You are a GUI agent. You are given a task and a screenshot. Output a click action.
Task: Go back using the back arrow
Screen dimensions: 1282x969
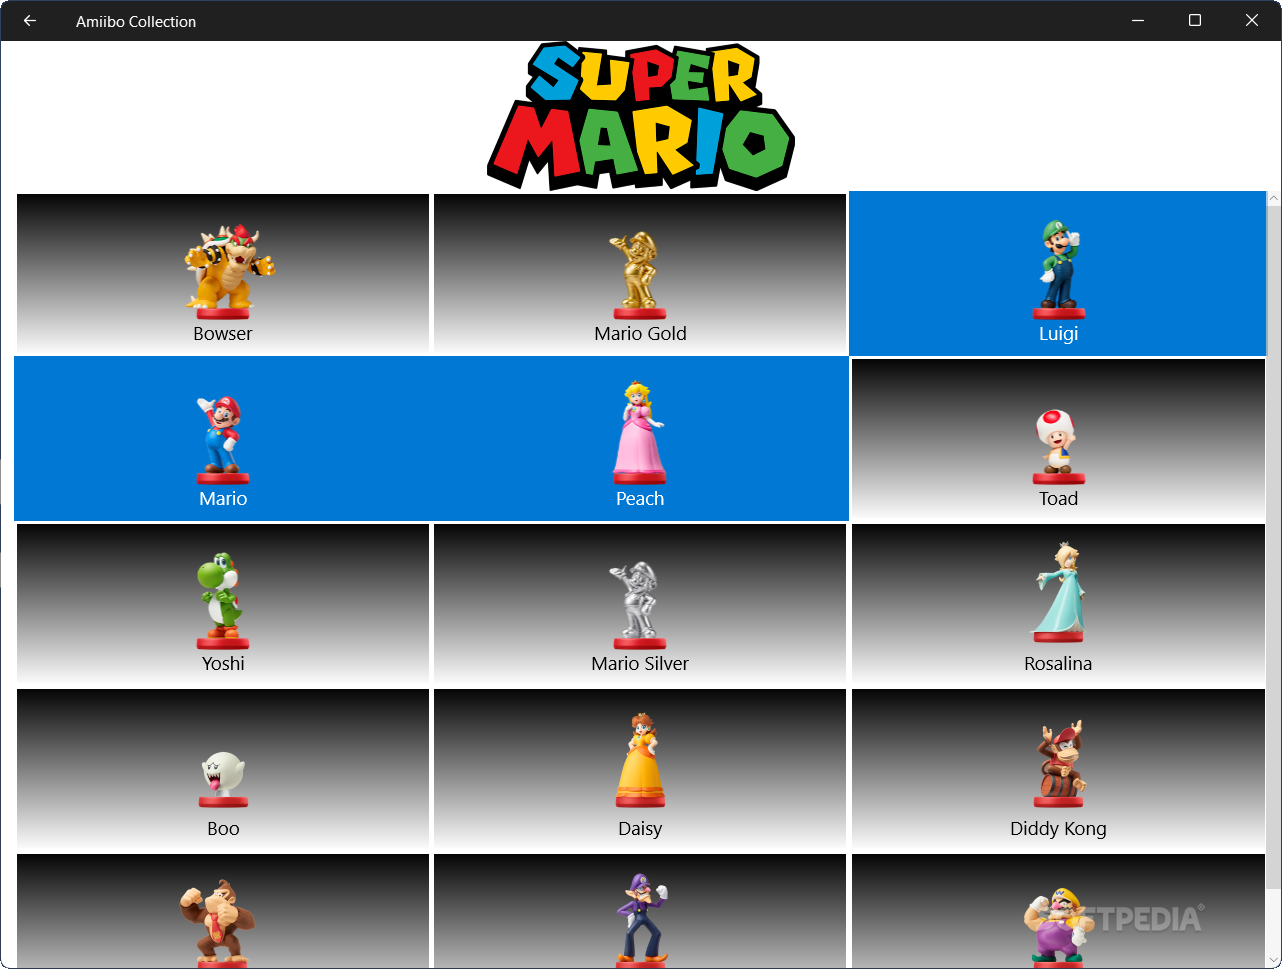coord(30,21)
